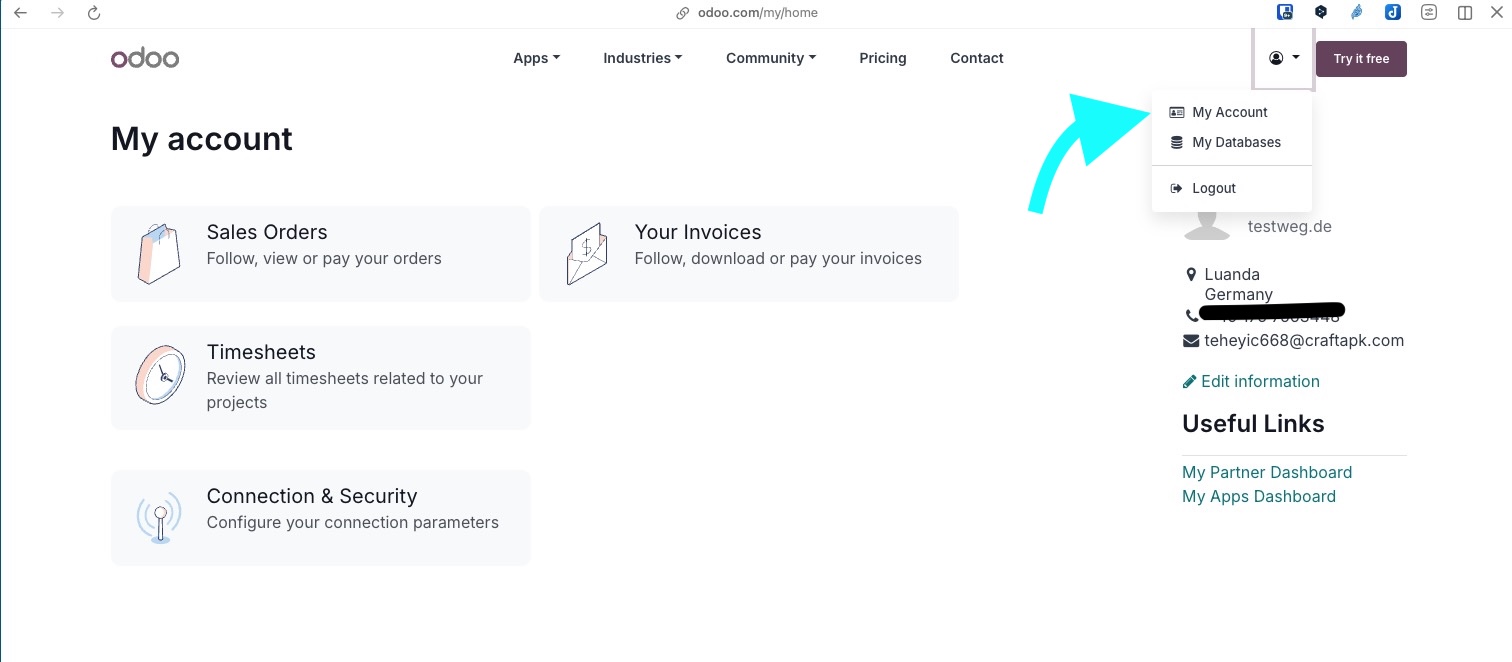
Task: Reload the page with refresh icon
Action: (94, 13)
